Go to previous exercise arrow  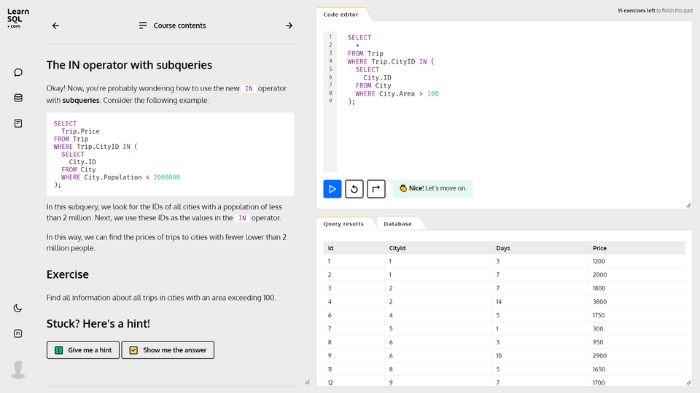(x=55, y=25)
